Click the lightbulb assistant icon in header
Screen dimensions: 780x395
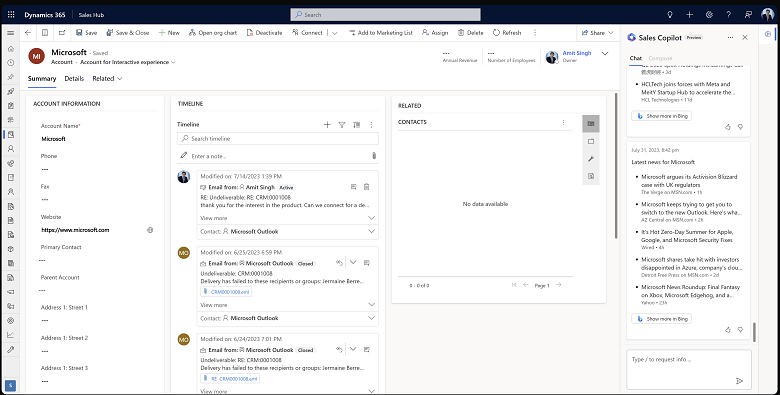point(670,14)
